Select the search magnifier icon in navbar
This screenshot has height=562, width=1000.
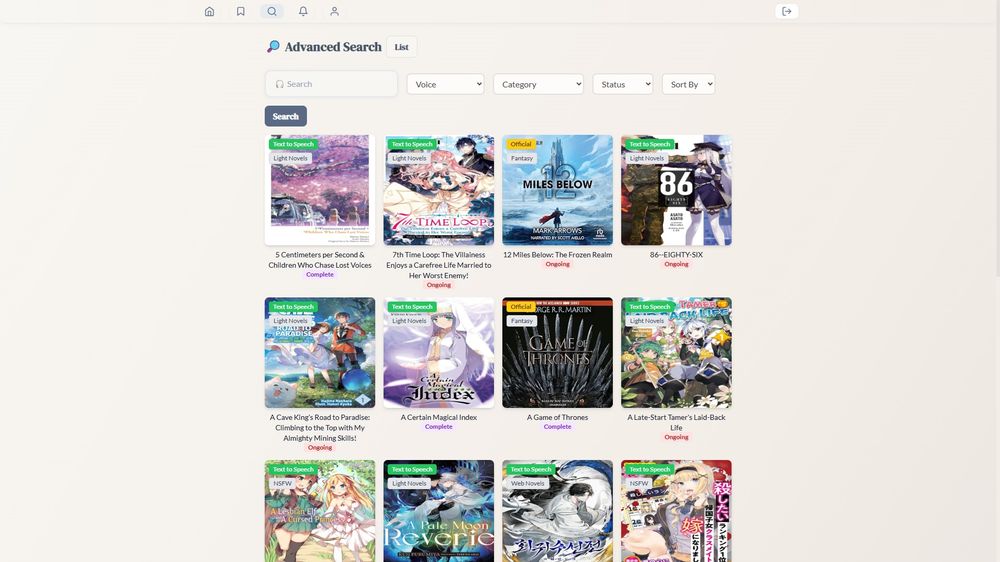tap(272, 11)
